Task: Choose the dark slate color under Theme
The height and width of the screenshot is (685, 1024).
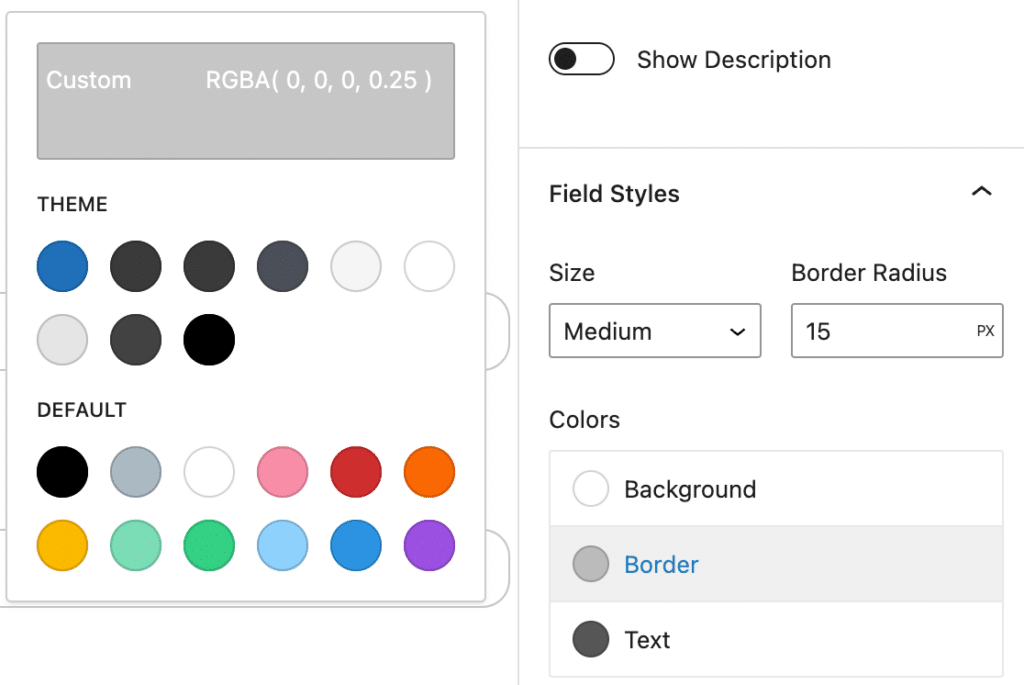Action: (282, 266)
